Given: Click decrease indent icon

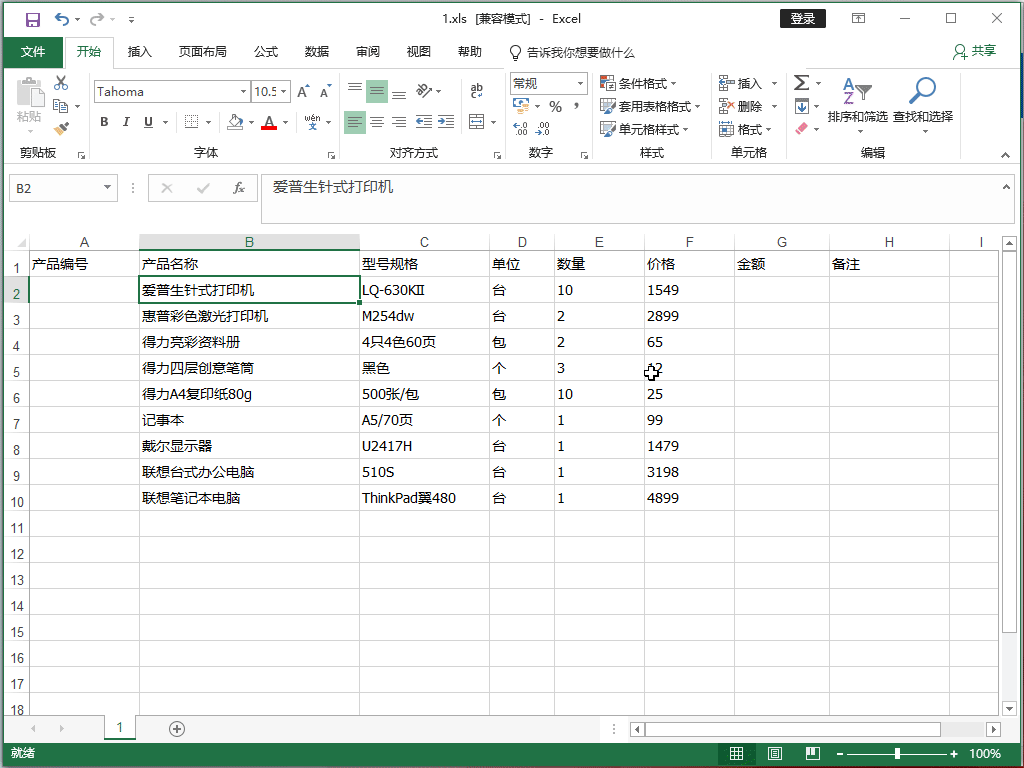Looking at the screenshot, I should (x=424, y=121).
